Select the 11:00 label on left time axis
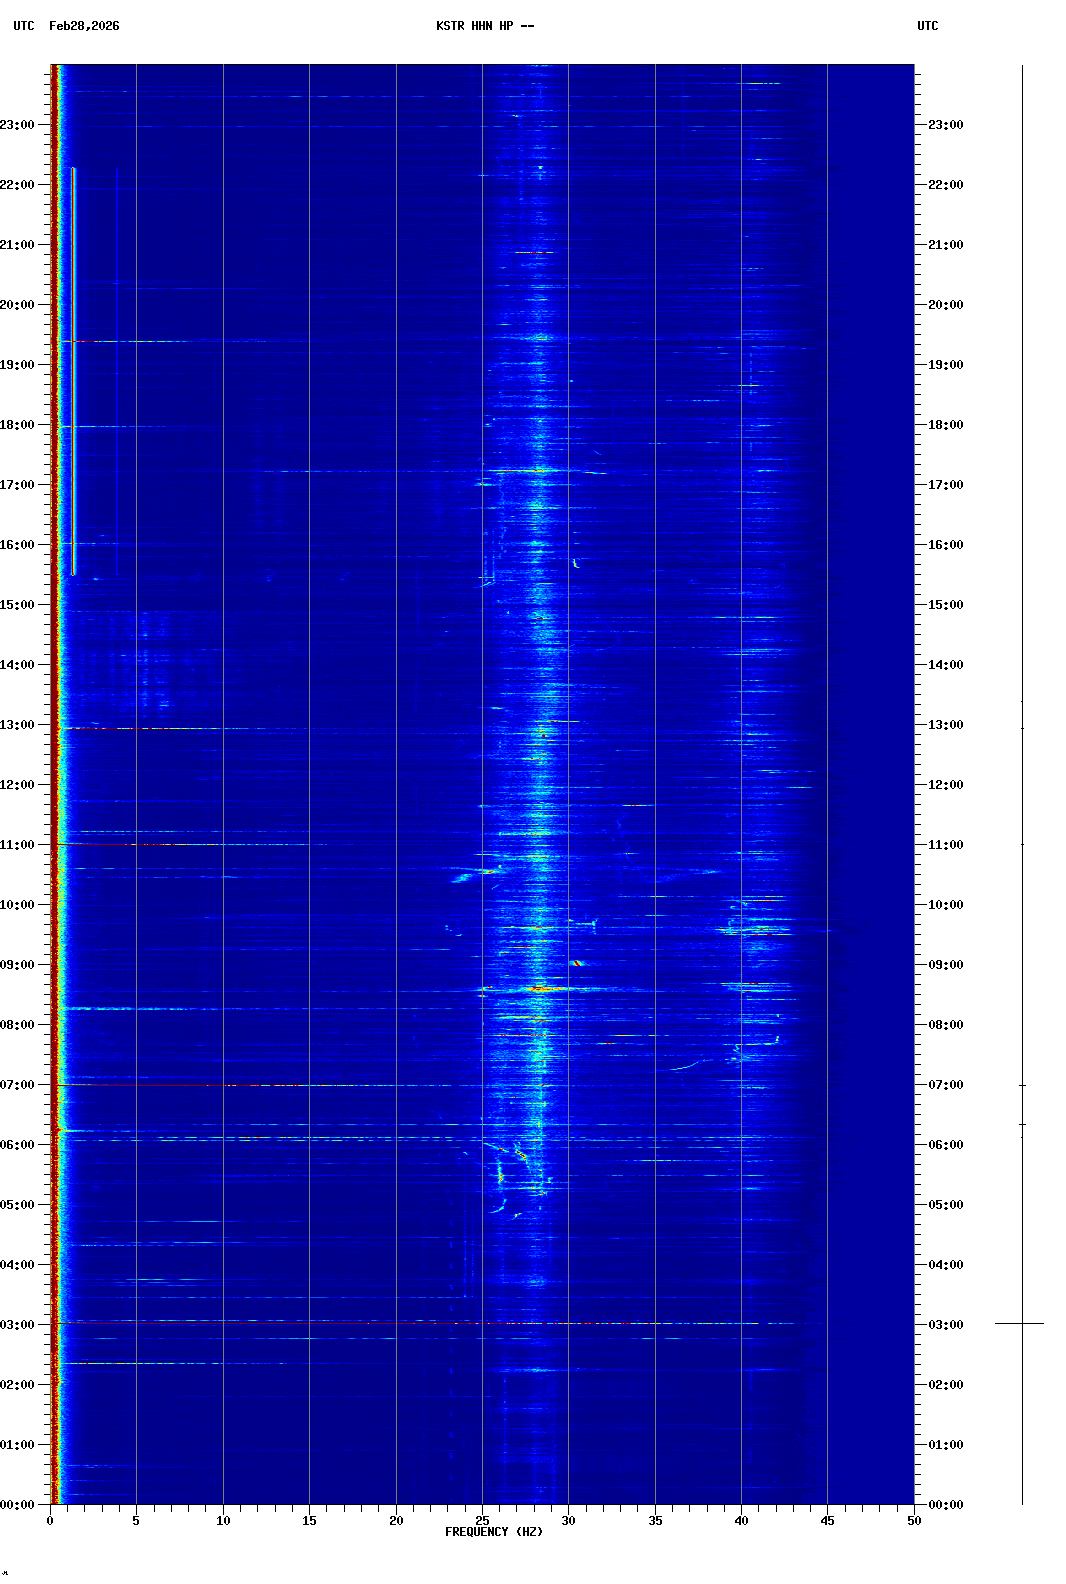 coord(18,845)
